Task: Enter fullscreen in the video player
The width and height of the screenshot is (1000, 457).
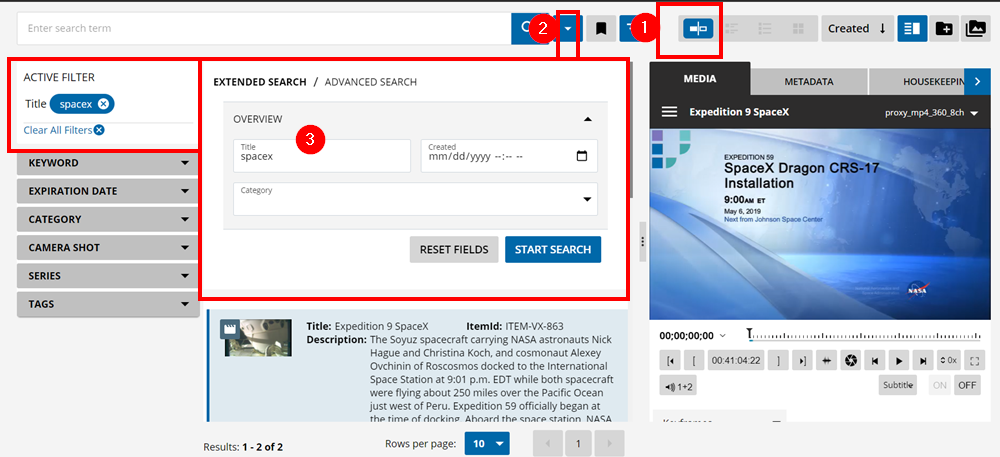Action: point(975,360)
